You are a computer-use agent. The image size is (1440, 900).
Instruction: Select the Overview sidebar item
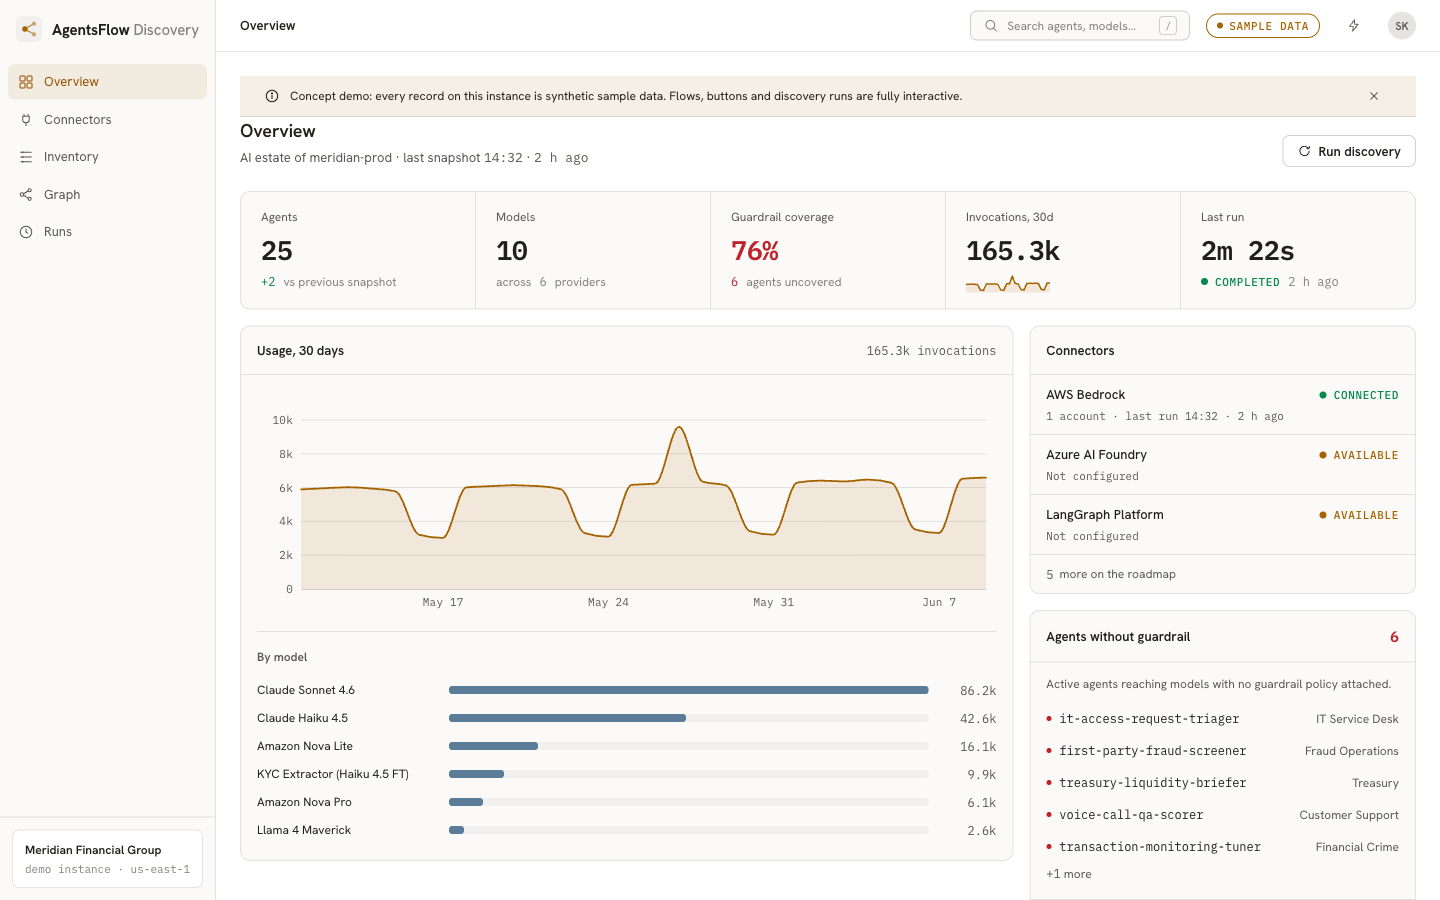pyautogui.click(x=107, y=82)
